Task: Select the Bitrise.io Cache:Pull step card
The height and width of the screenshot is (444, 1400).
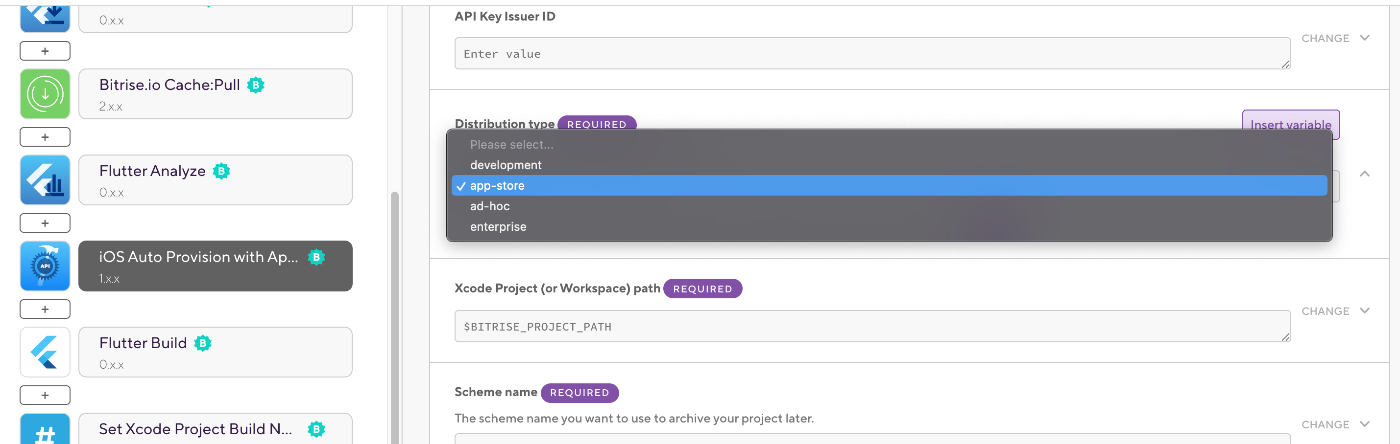Action: point(215,94)
